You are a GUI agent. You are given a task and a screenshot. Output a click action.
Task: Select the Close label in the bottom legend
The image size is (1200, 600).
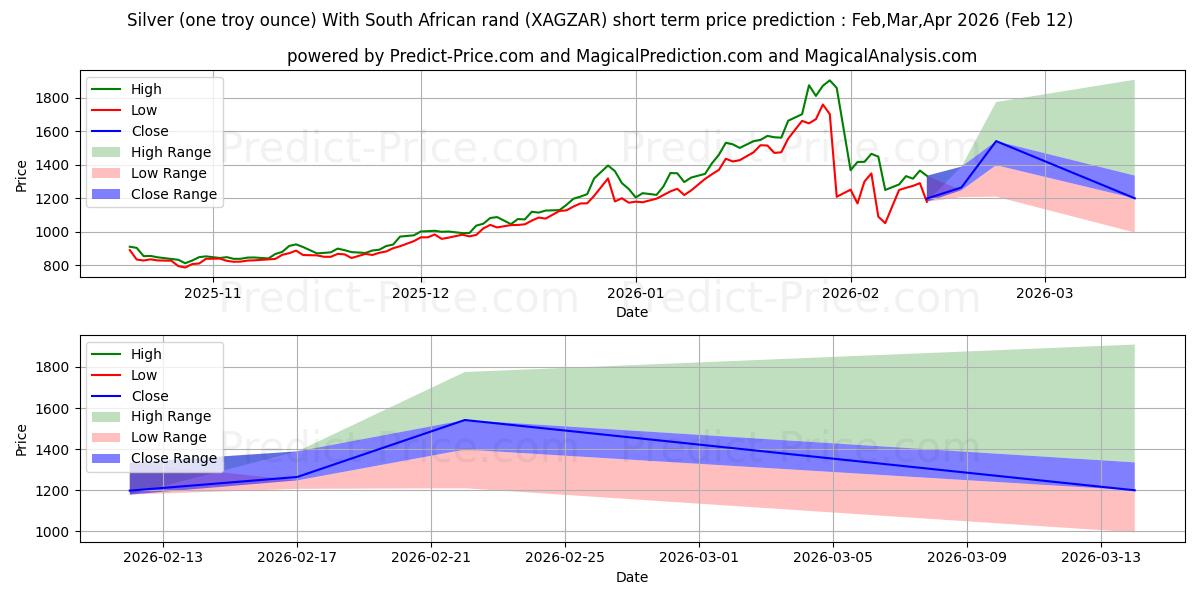coord(150,396)
